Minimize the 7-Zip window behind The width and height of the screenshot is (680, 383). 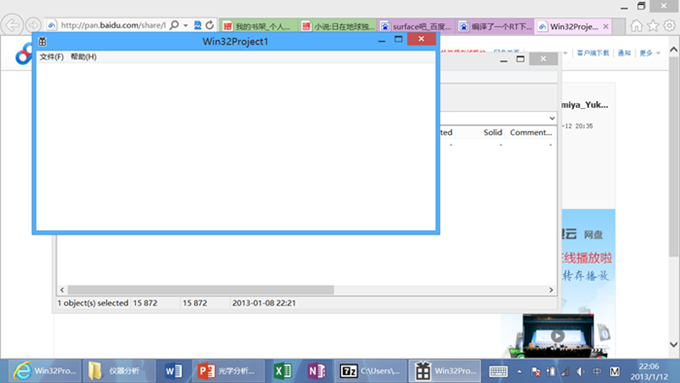coord(503,60)
